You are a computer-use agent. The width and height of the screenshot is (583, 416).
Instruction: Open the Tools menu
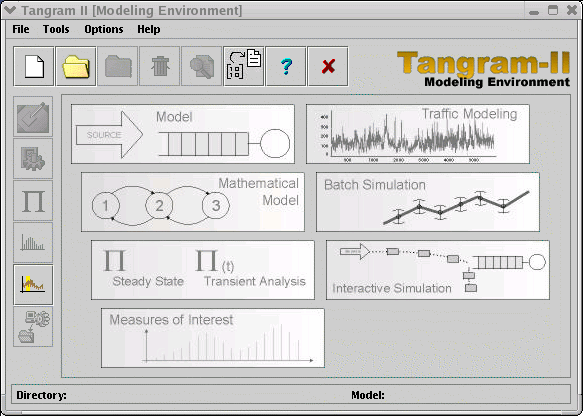[56, 29]
